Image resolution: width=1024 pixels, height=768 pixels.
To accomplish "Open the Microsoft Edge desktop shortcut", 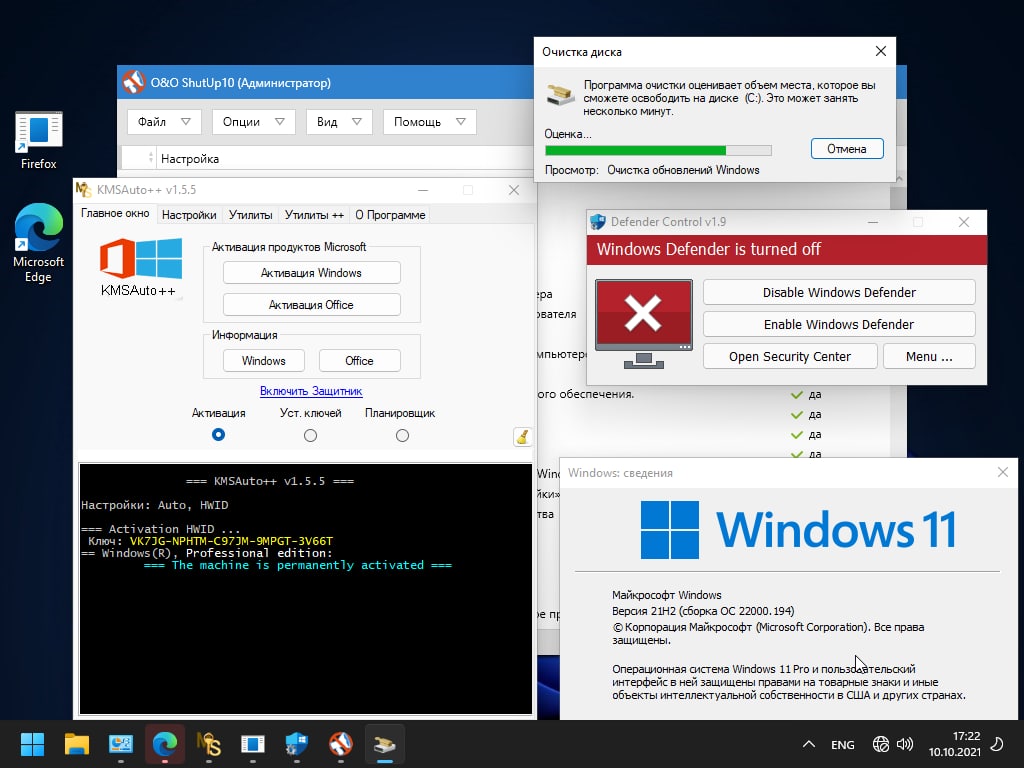I will [x=39, y=243].
